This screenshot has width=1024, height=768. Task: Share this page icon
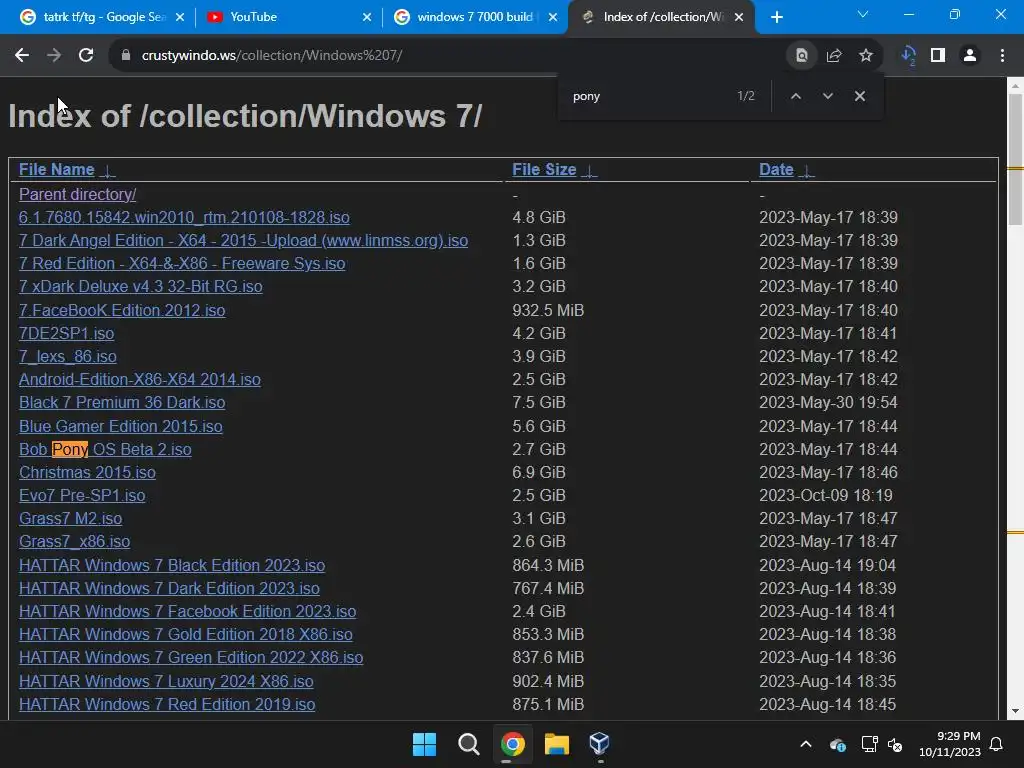834,56
